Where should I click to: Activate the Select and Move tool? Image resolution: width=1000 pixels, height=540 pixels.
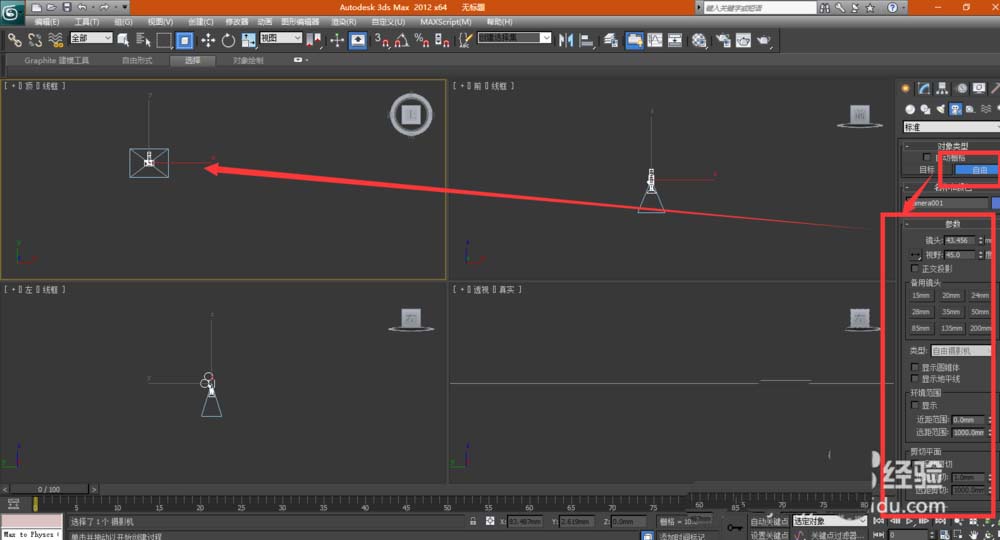[x=207, y=40]
